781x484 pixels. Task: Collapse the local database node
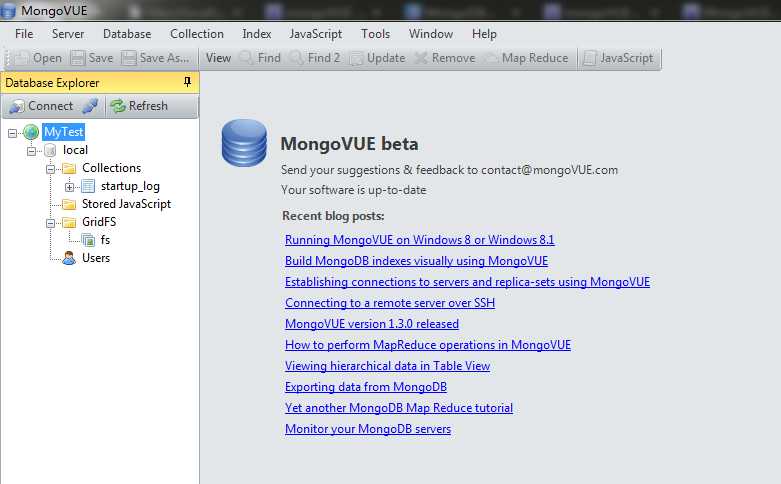[x=31, y=151]
